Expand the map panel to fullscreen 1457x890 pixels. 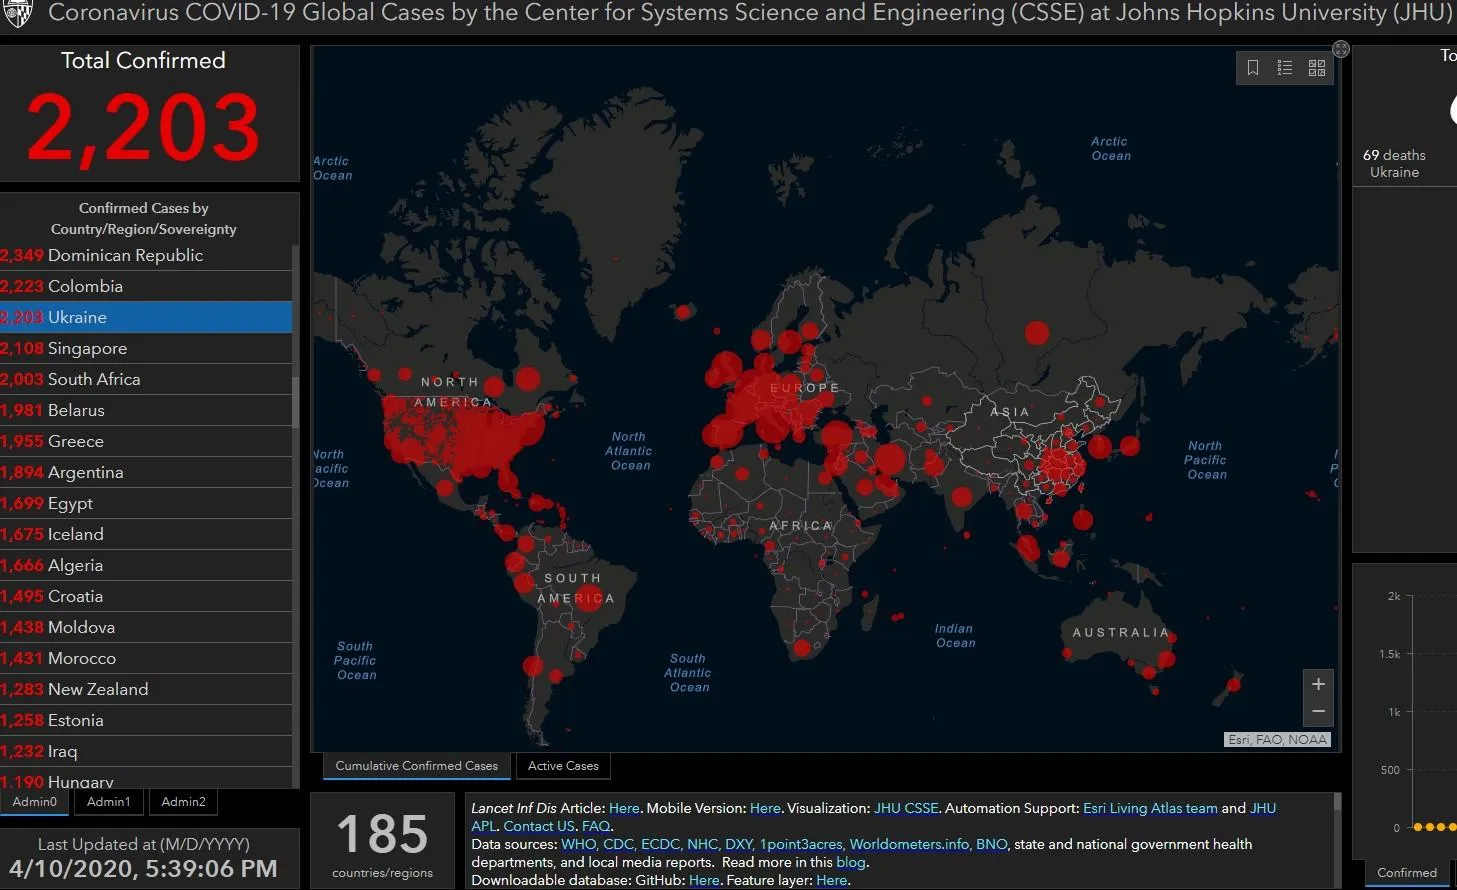(x=1341, y=49)
